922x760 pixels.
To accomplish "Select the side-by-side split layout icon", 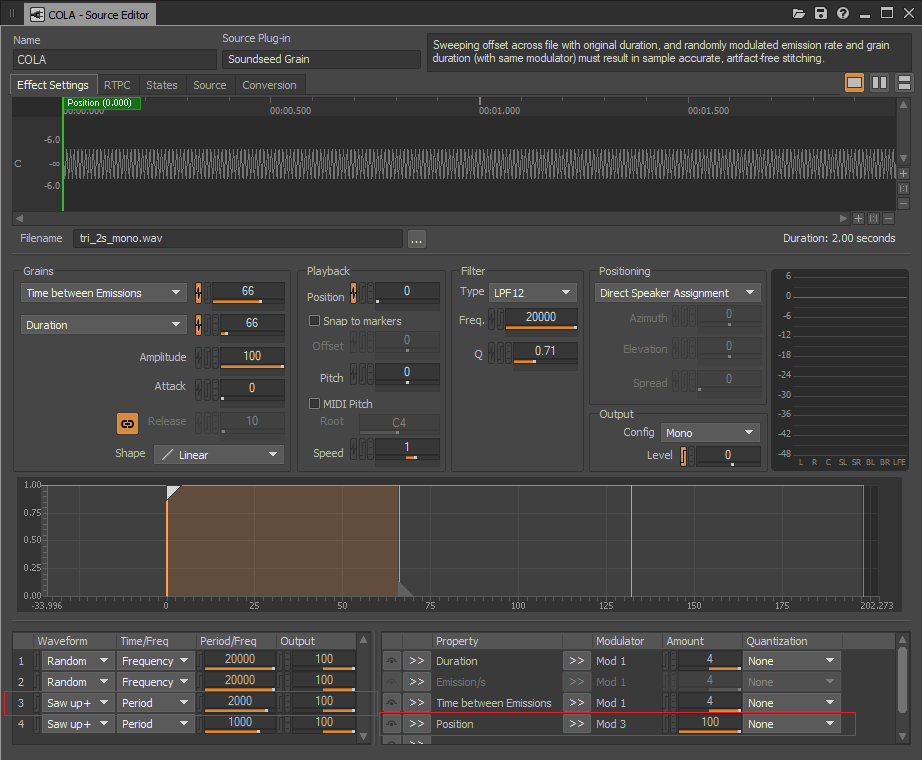I will 879,83.
